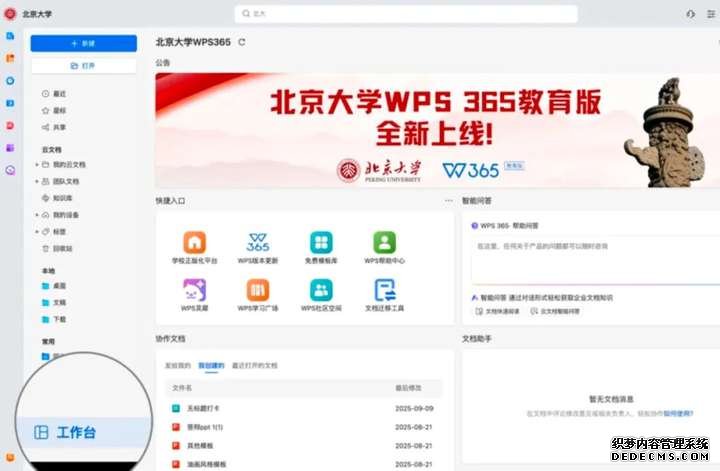The width and height of the screenshot is (720, 471).
Task: Open the WPS版本更新 shortcut
Action: pos(258,248)
